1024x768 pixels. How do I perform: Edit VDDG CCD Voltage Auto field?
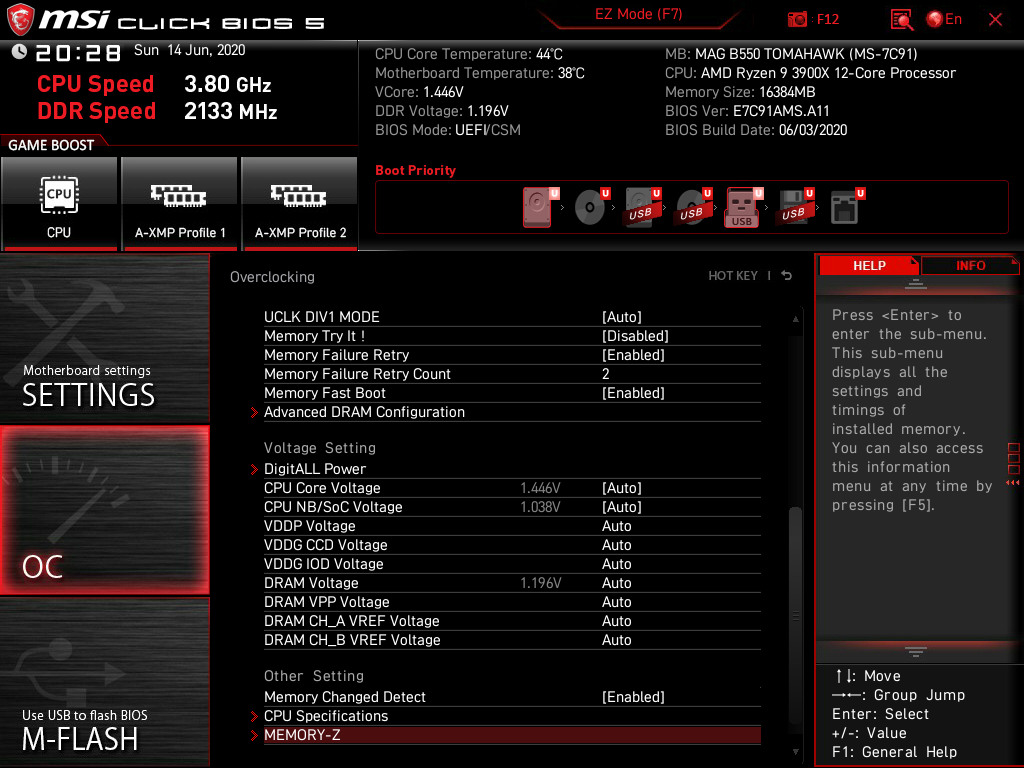tap(616, 545)
